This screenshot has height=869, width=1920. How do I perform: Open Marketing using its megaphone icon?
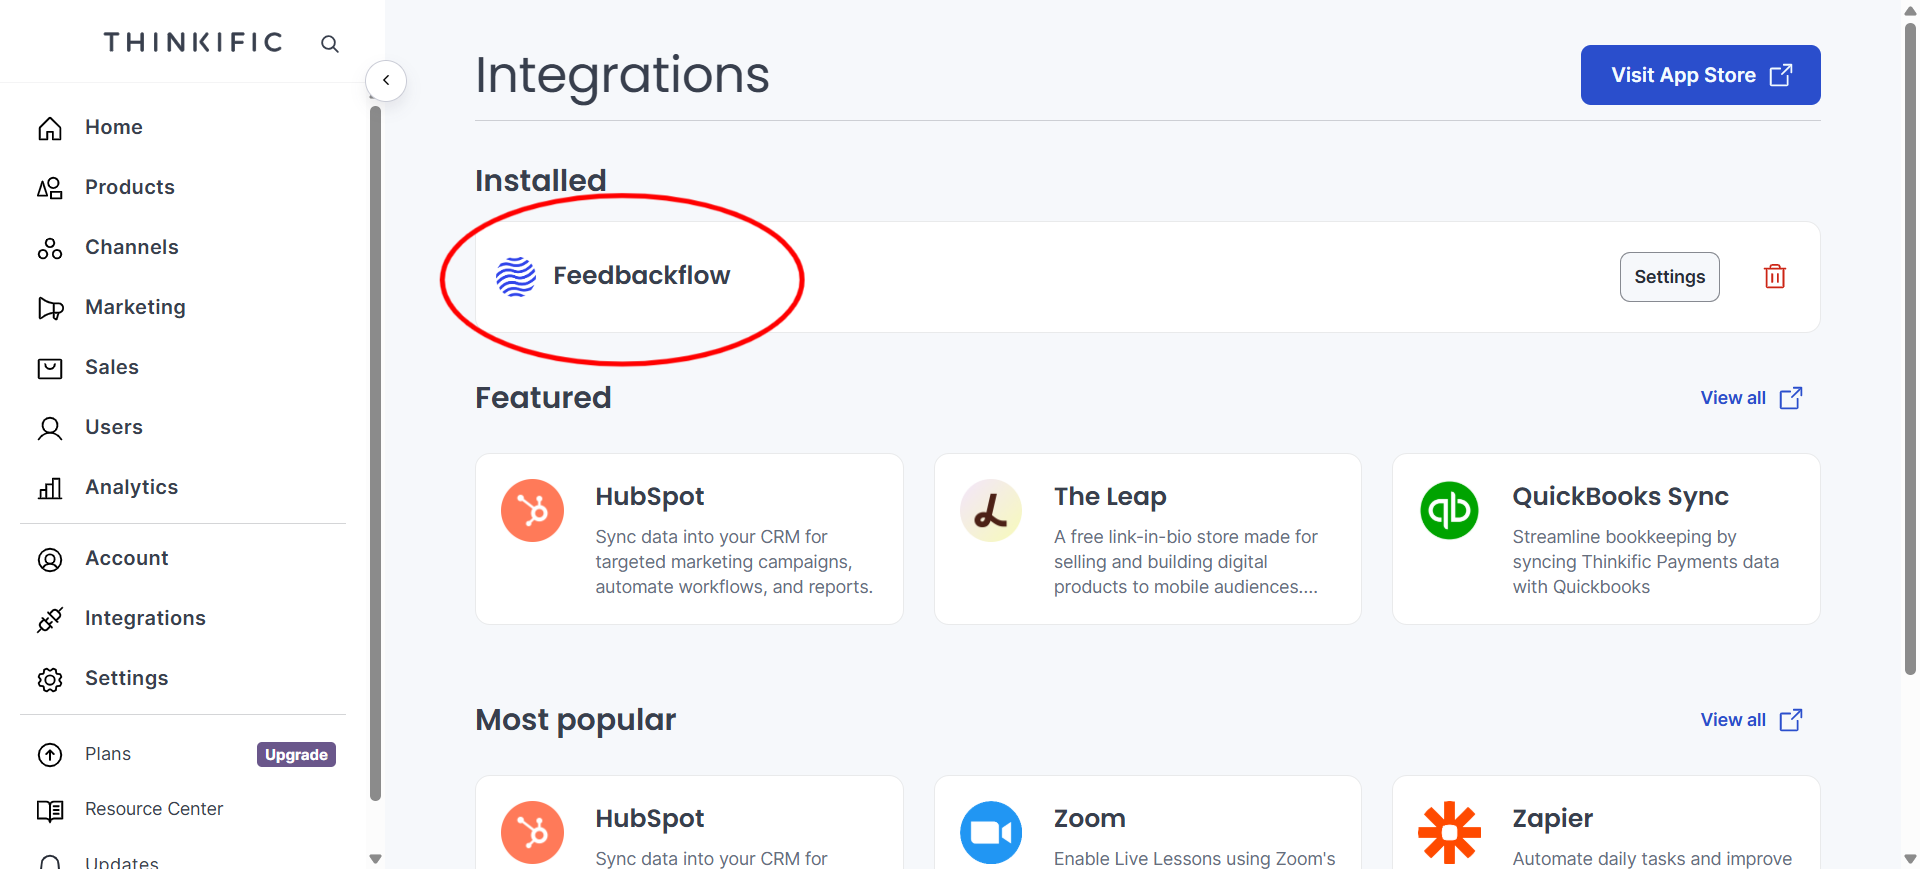50,308
